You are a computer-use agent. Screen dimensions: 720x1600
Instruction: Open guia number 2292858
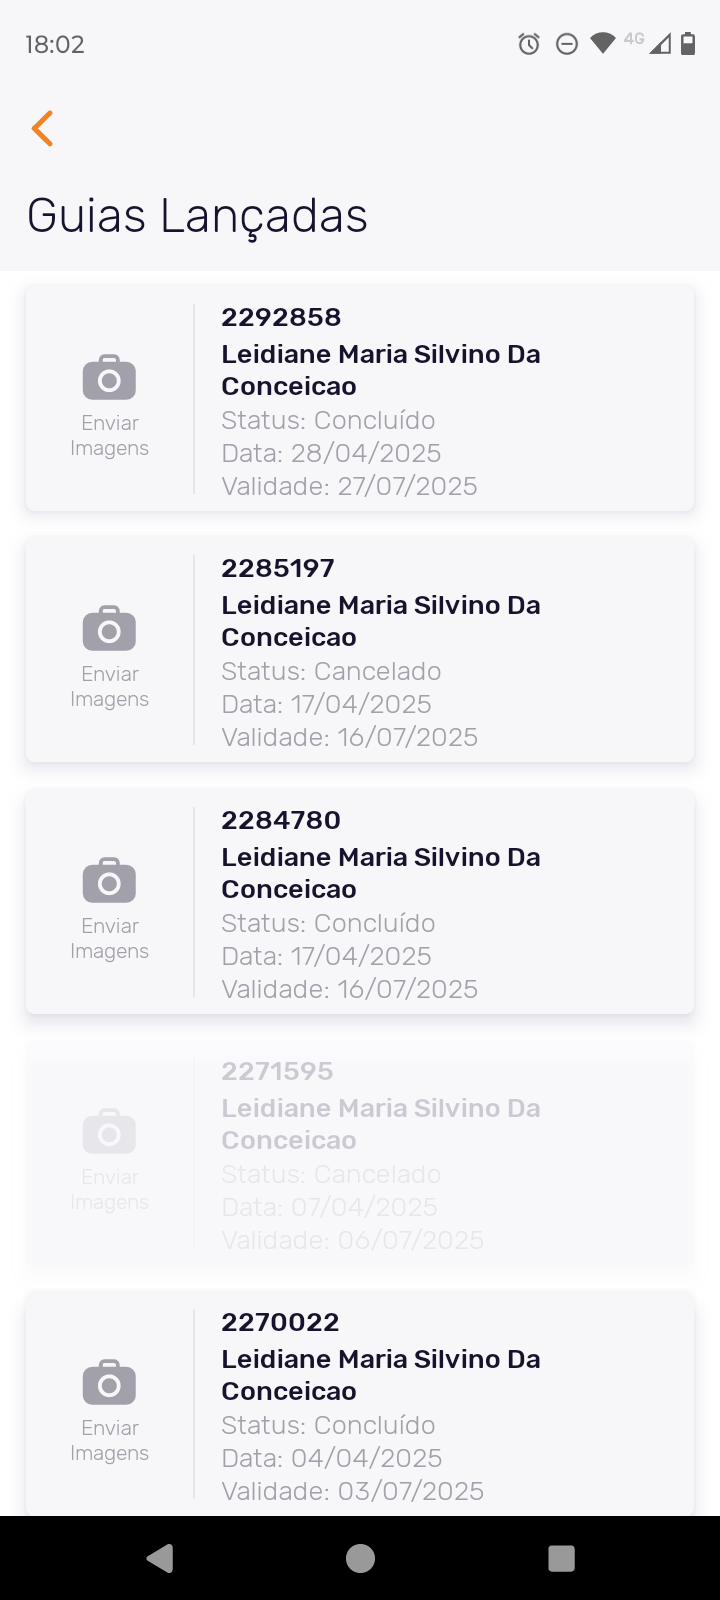tap(281, 318)
